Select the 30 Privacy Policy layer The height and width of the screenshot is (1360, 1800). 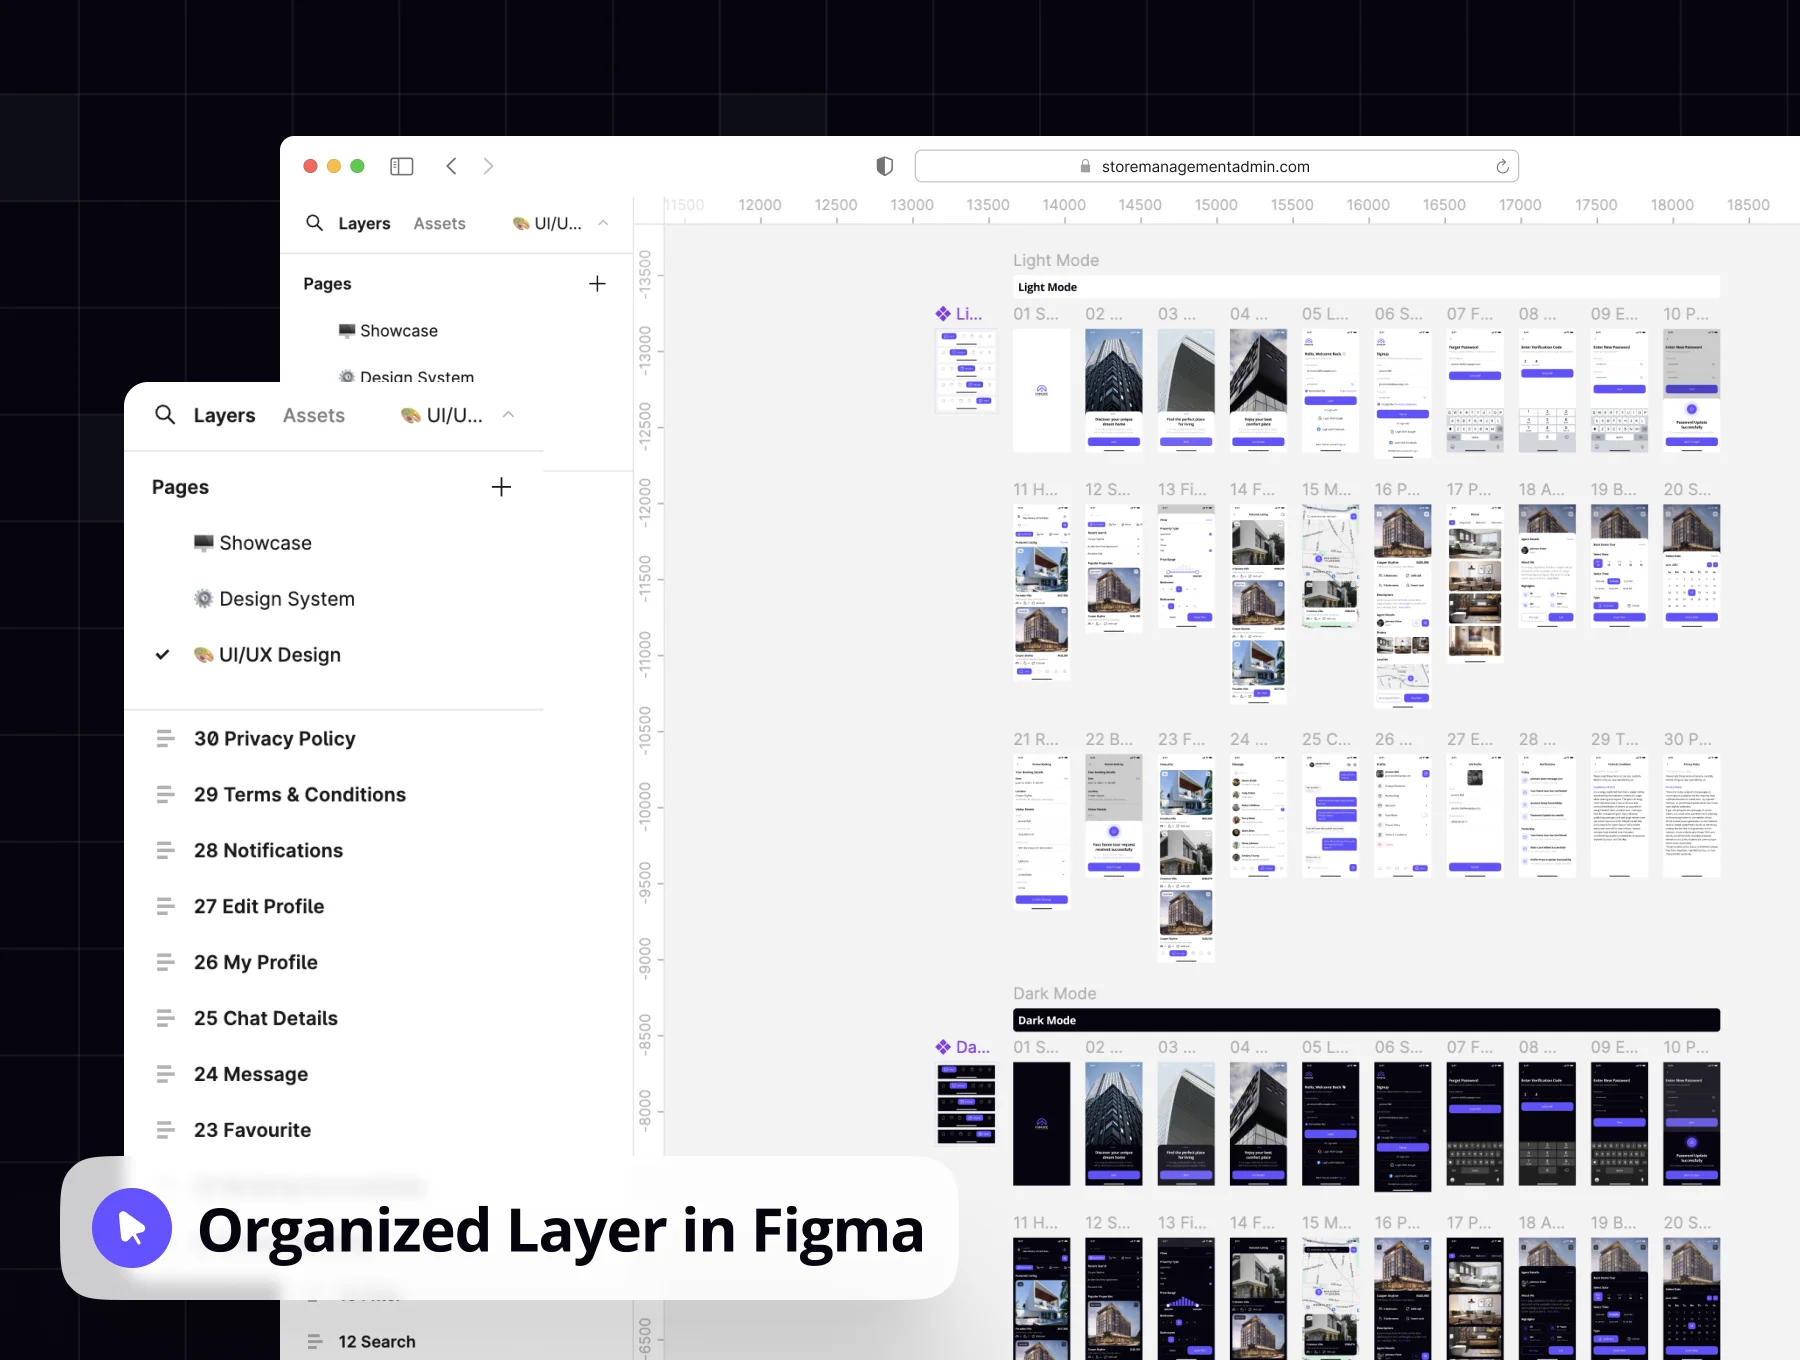click(275, 739)
